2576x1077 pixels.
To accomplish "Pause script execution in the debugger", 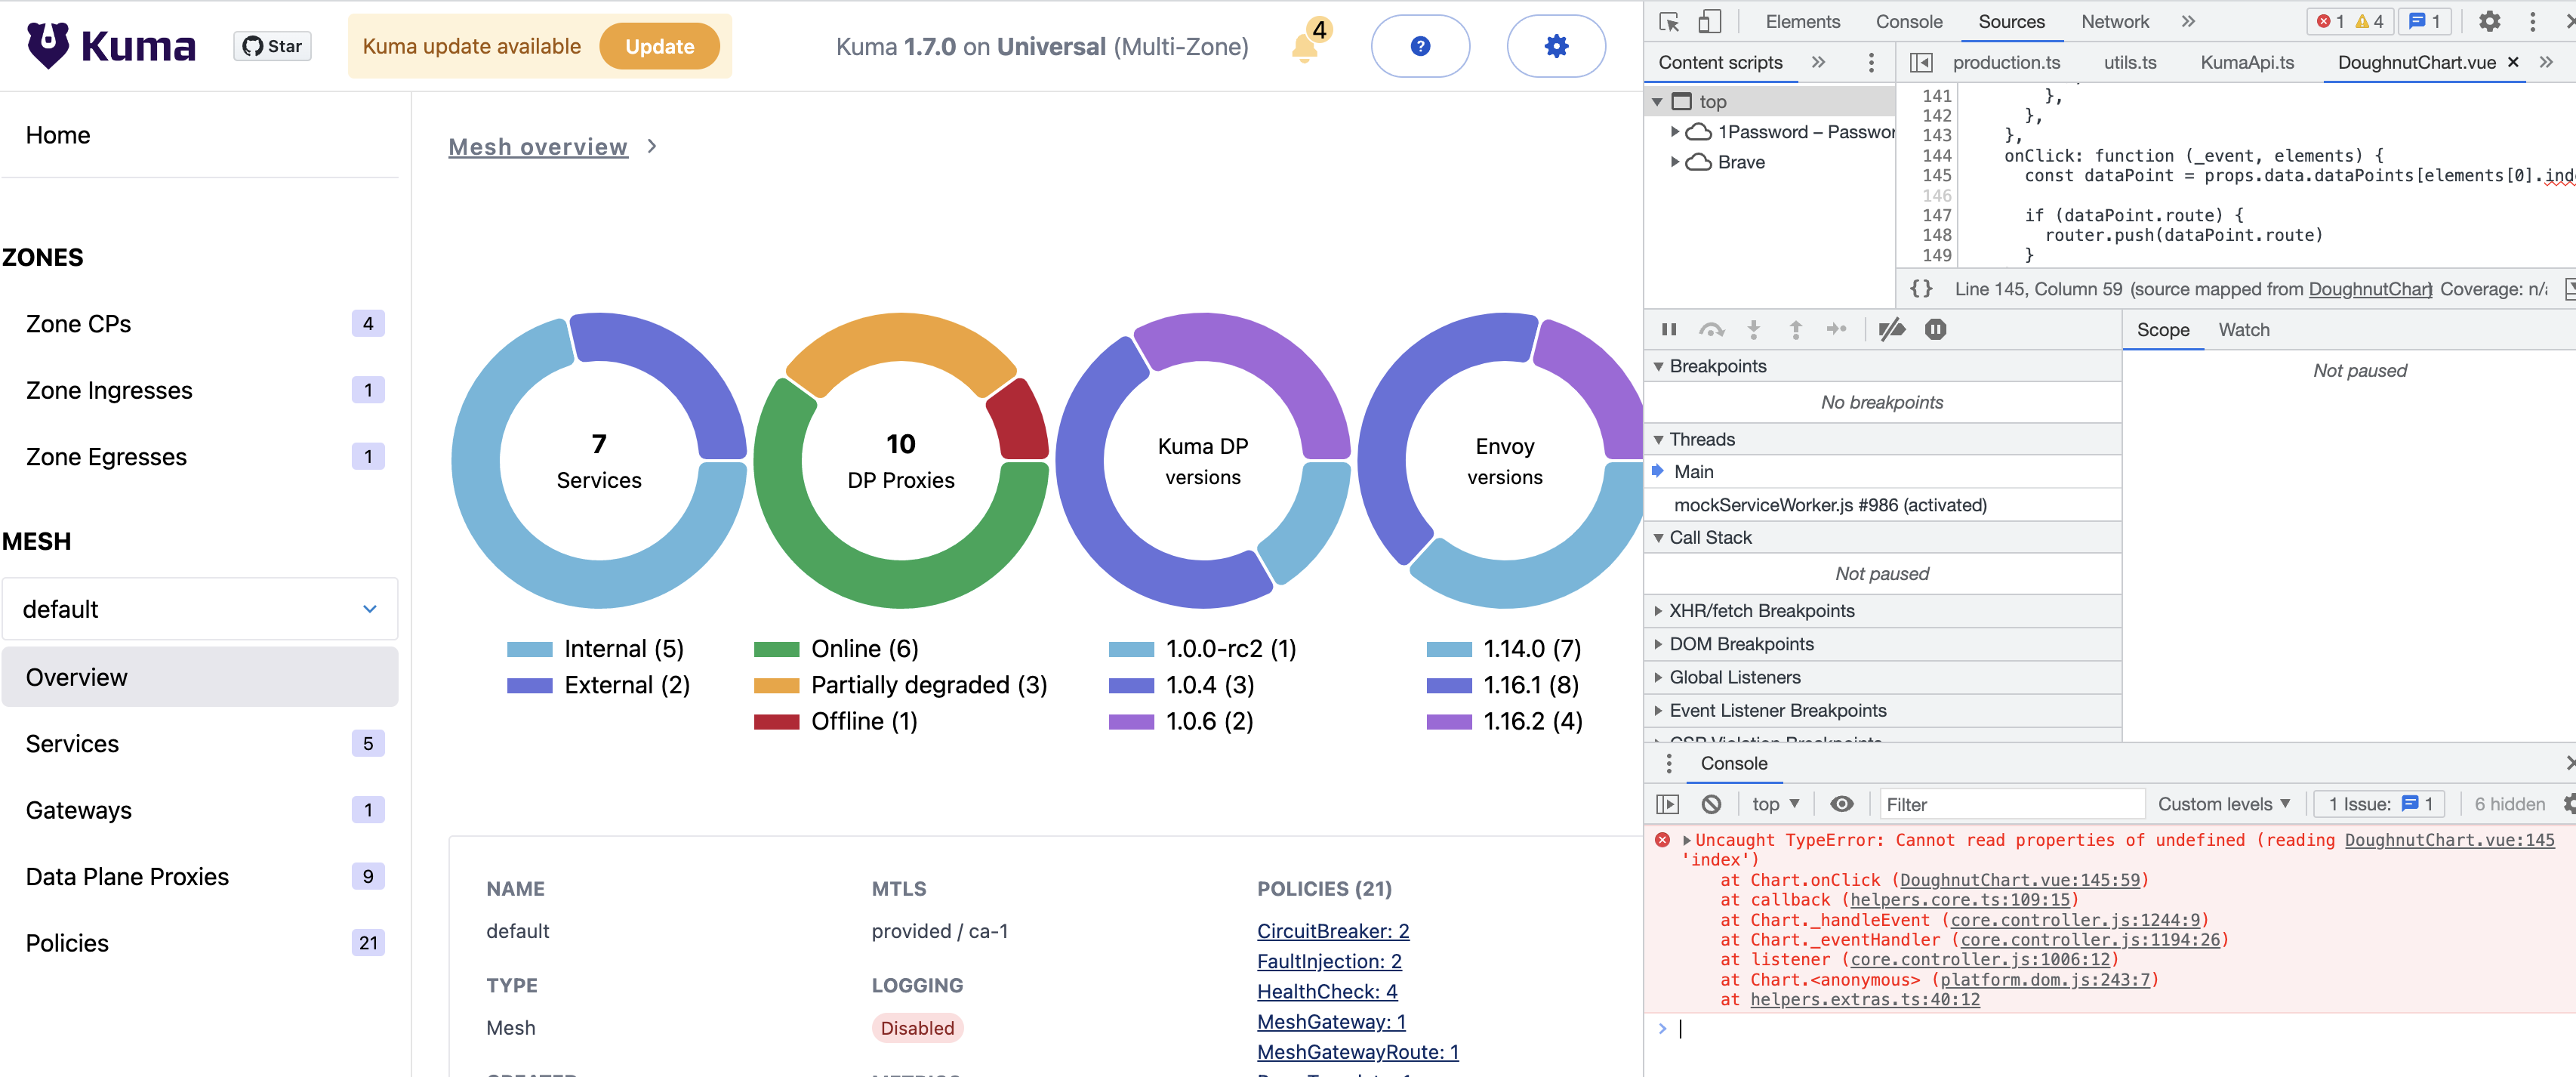I will (x=1668, y=329).
